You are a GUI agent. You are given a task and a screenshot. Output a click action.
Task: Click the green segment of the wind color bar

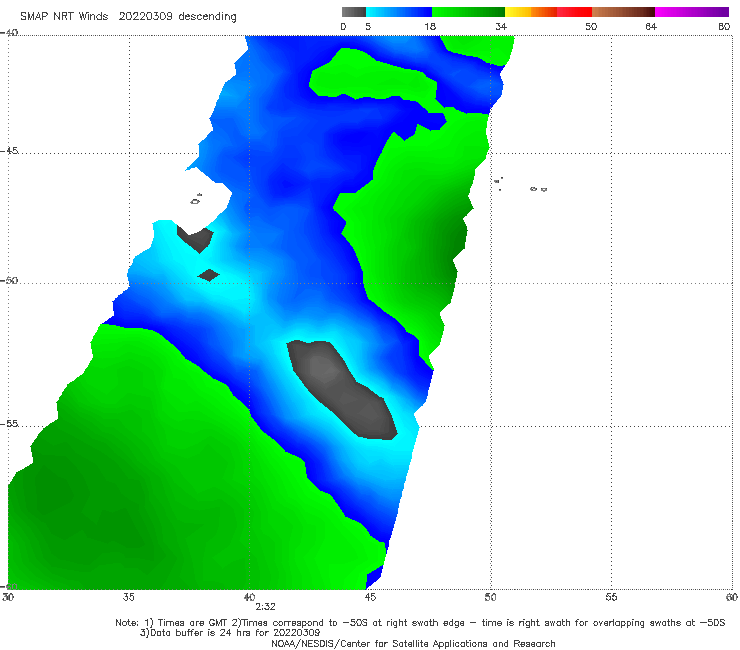(x=468, y=12)
